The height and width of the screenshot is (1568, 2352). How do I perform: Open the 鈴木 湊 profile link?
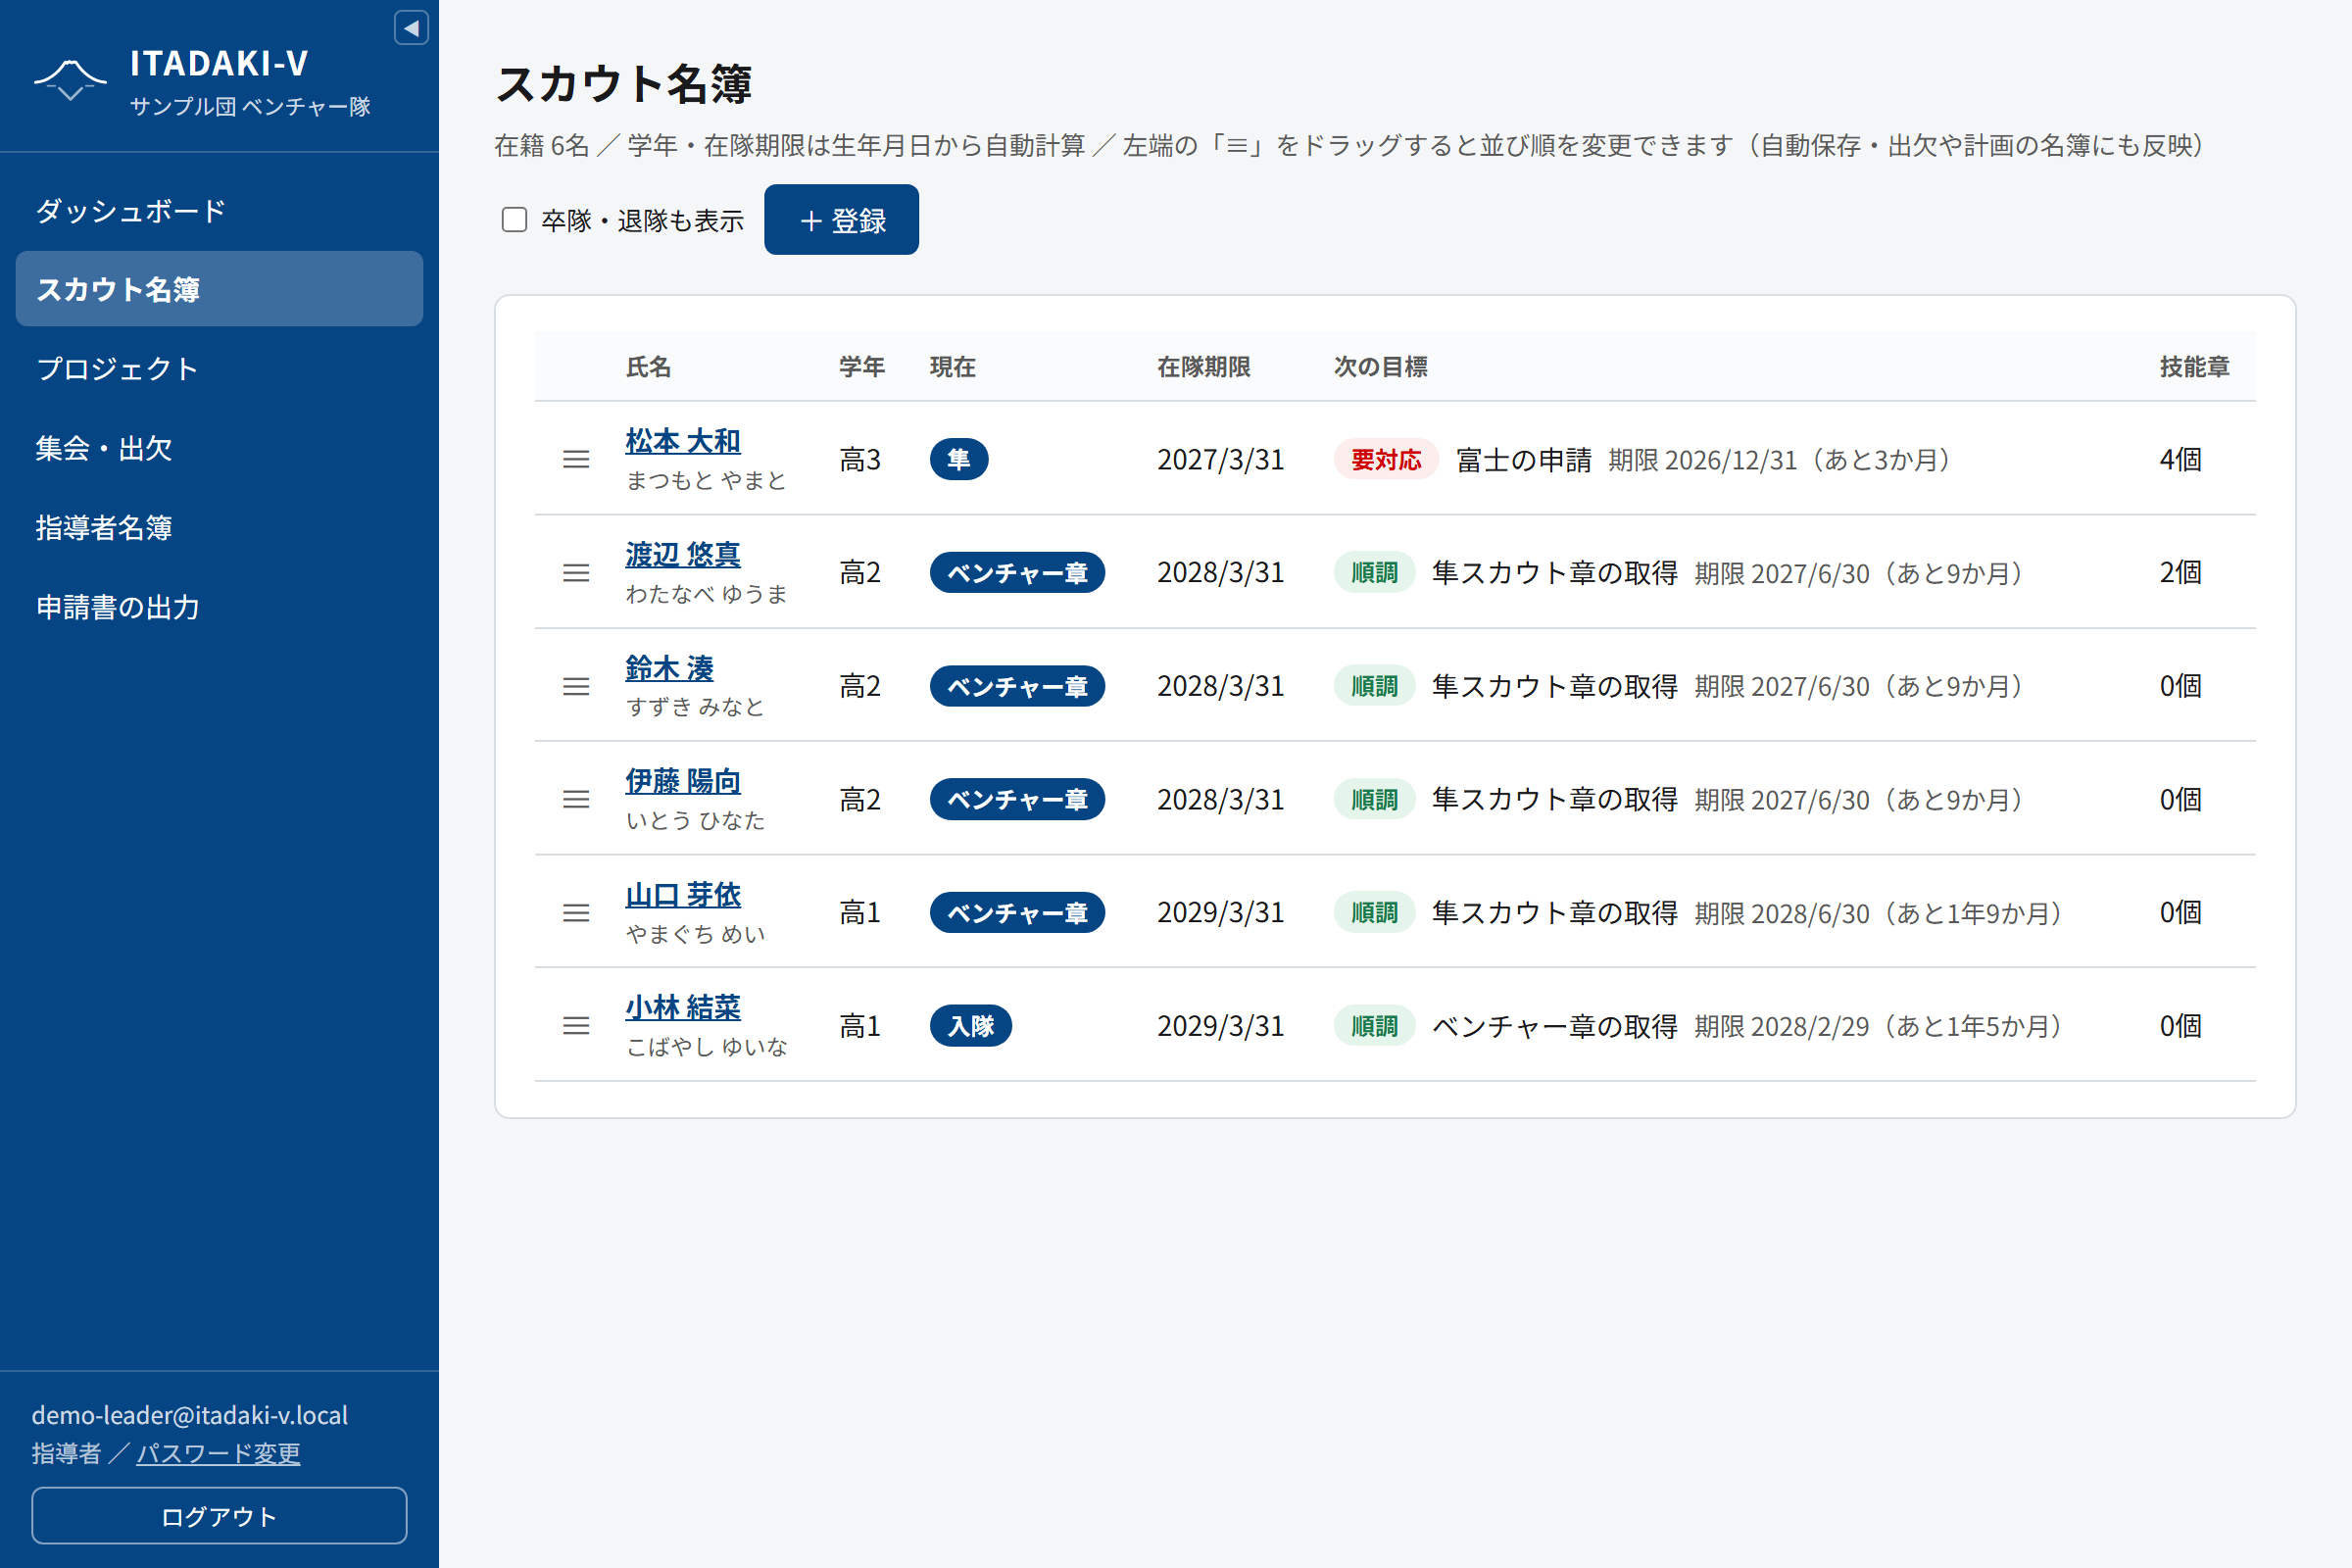tap(669, 668)
